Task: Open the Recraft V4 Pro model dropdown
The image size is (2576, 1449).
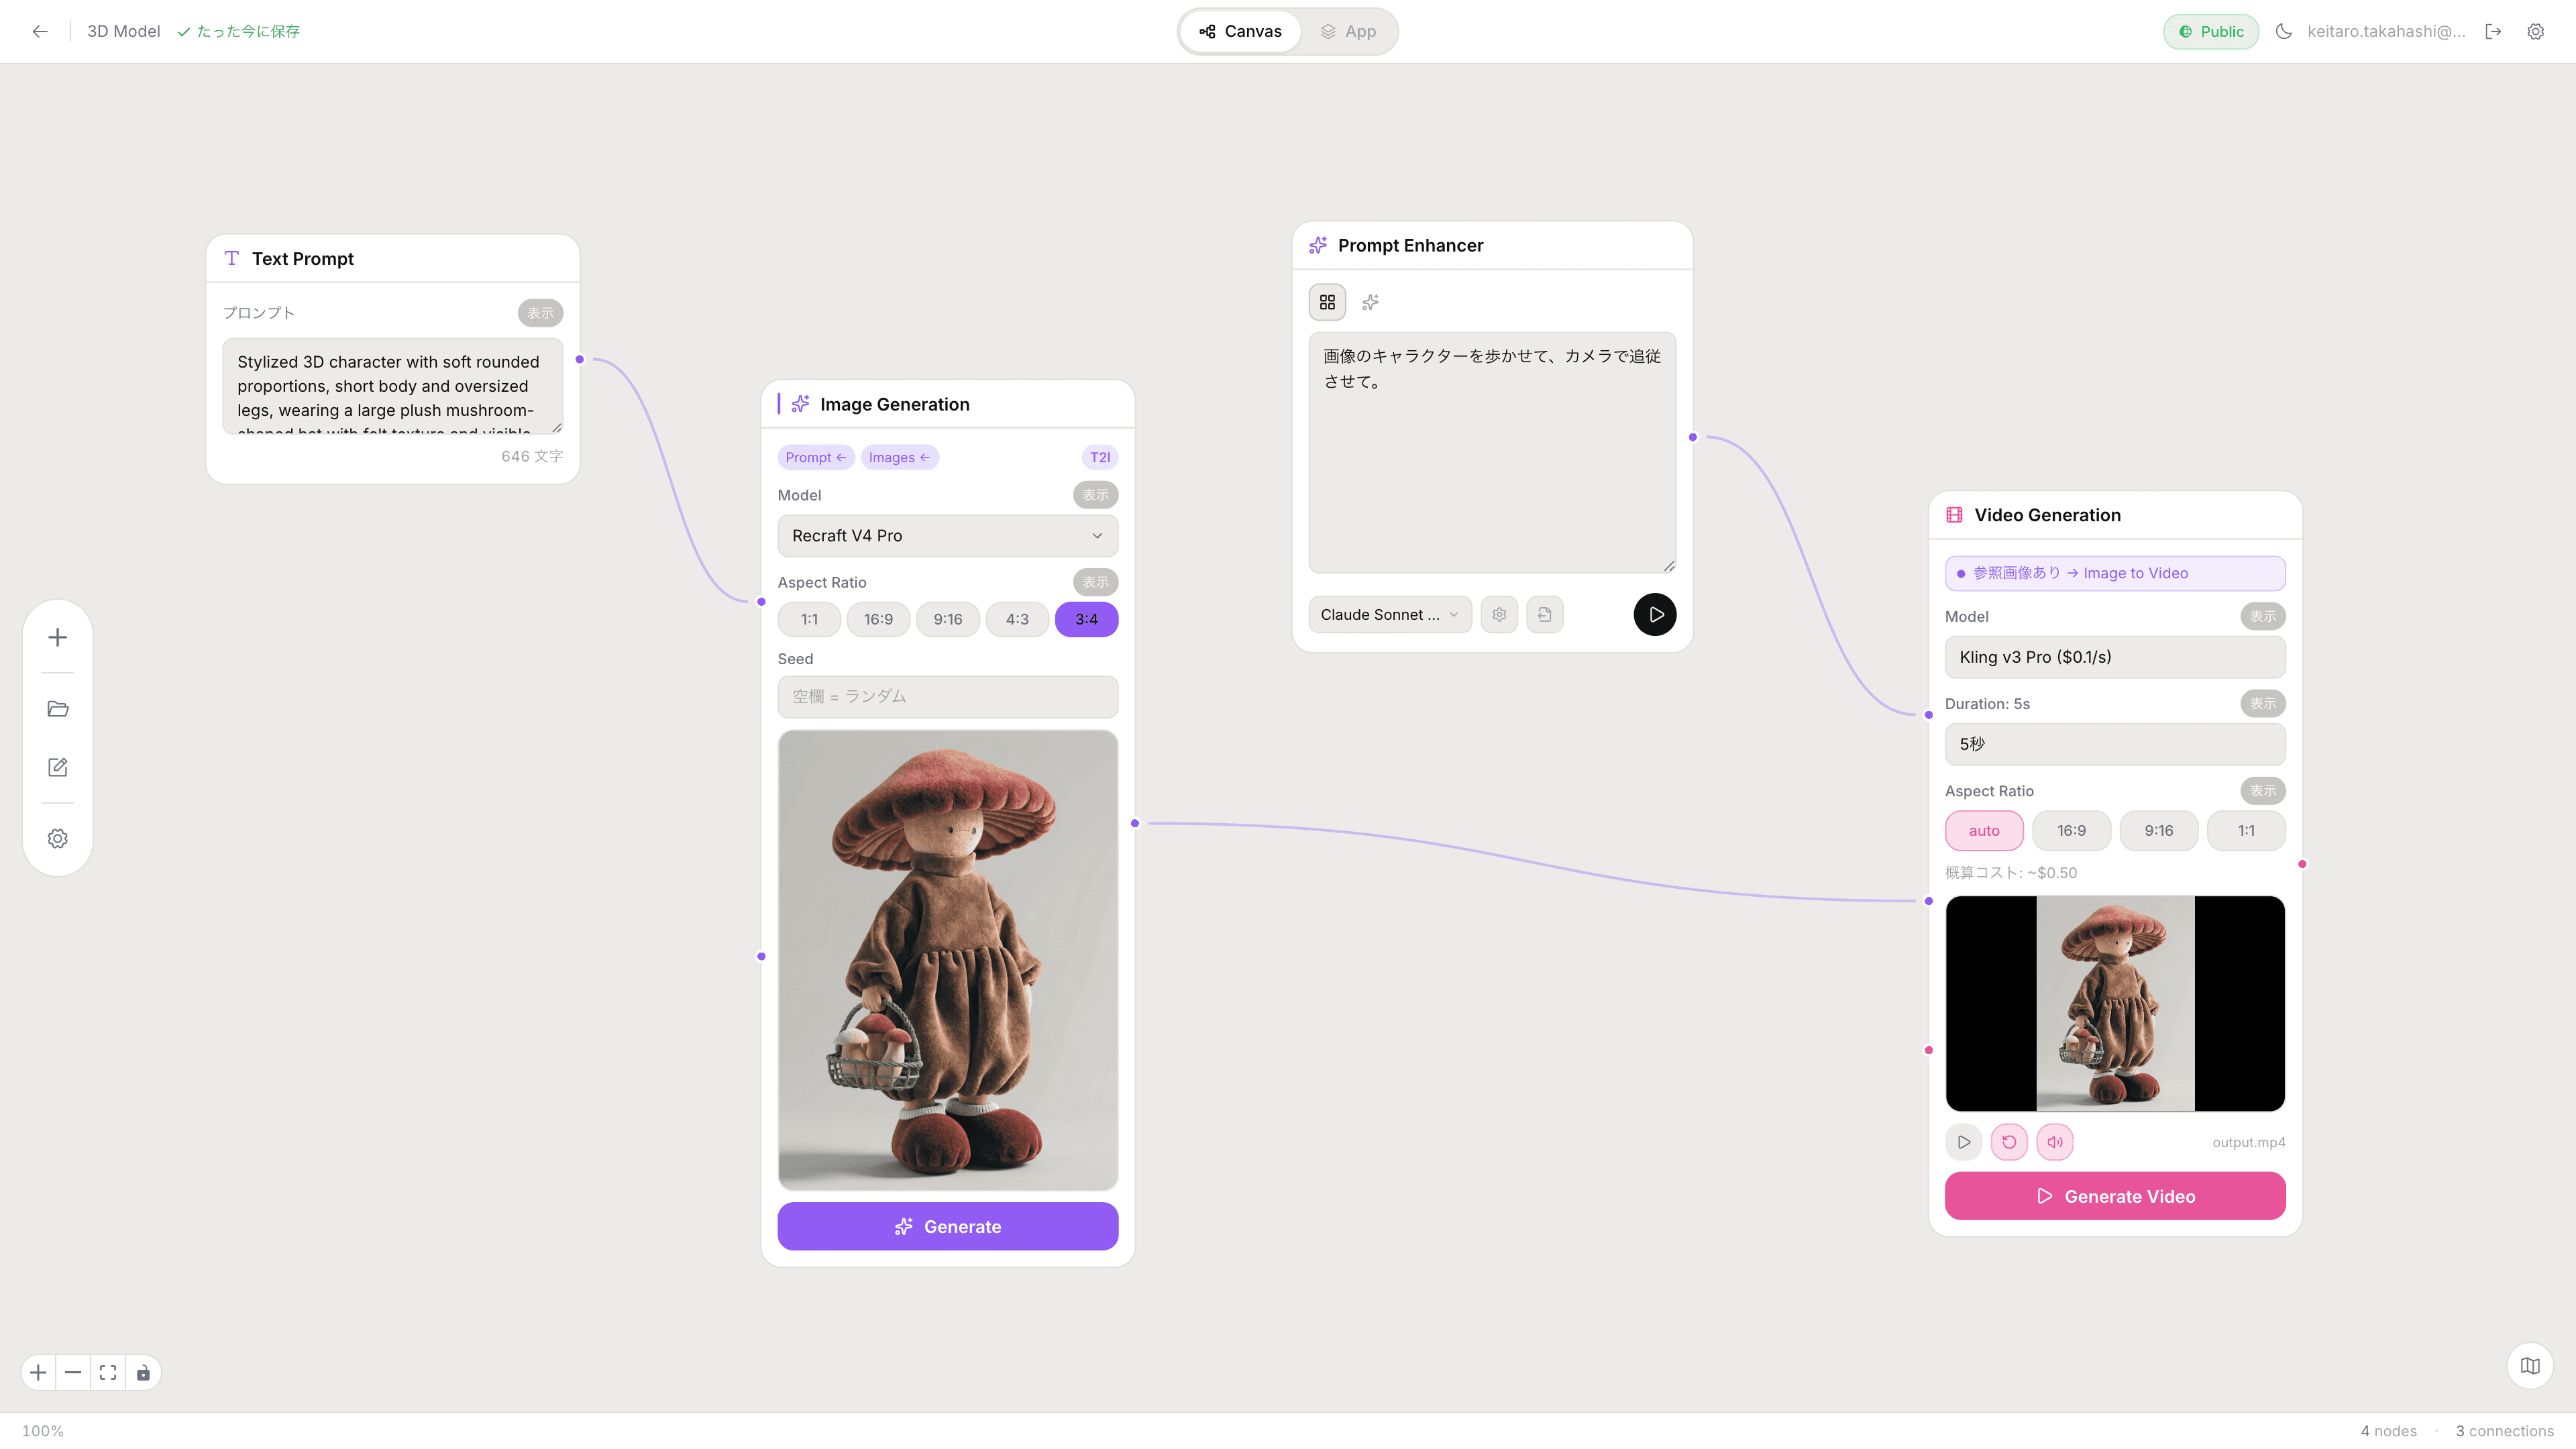Action: 947,536
